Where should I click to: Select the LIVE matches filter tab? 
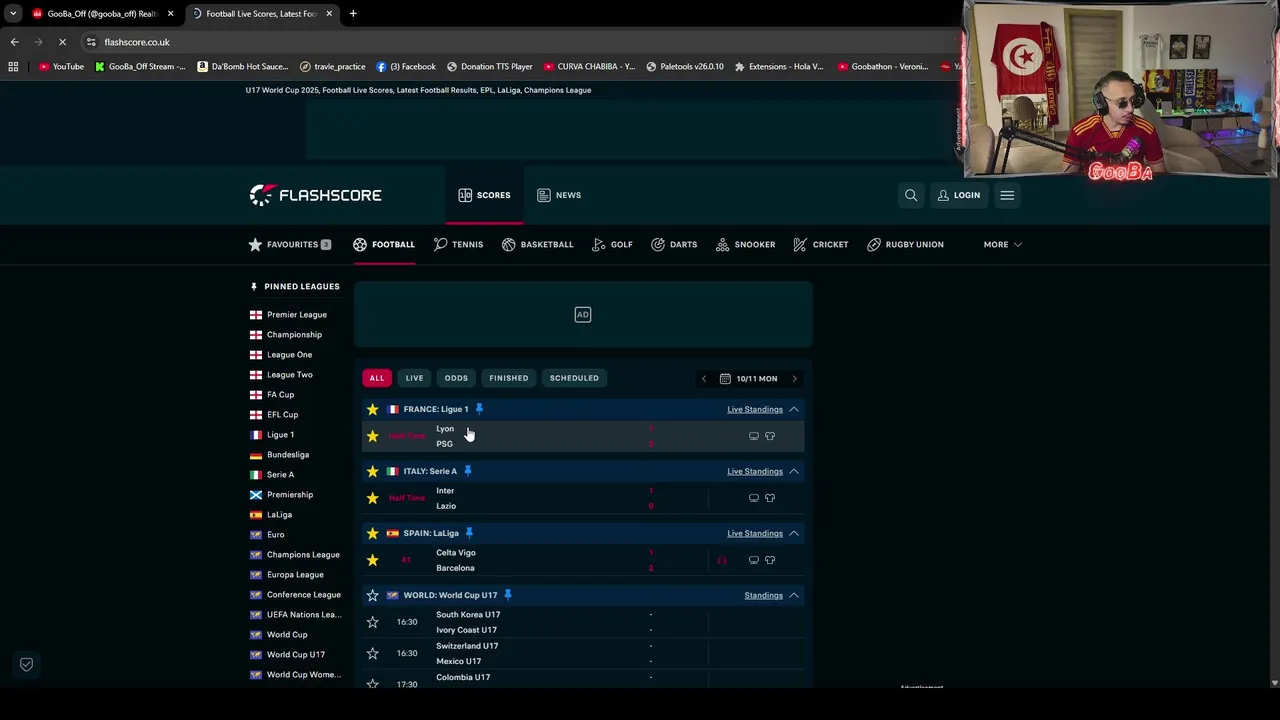click(414, 378)
